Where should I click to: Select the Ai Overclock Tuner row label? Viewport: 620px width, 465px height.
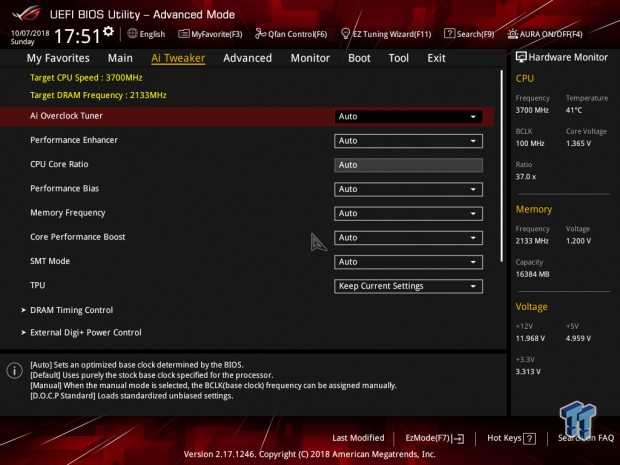(x=66, y=116)
